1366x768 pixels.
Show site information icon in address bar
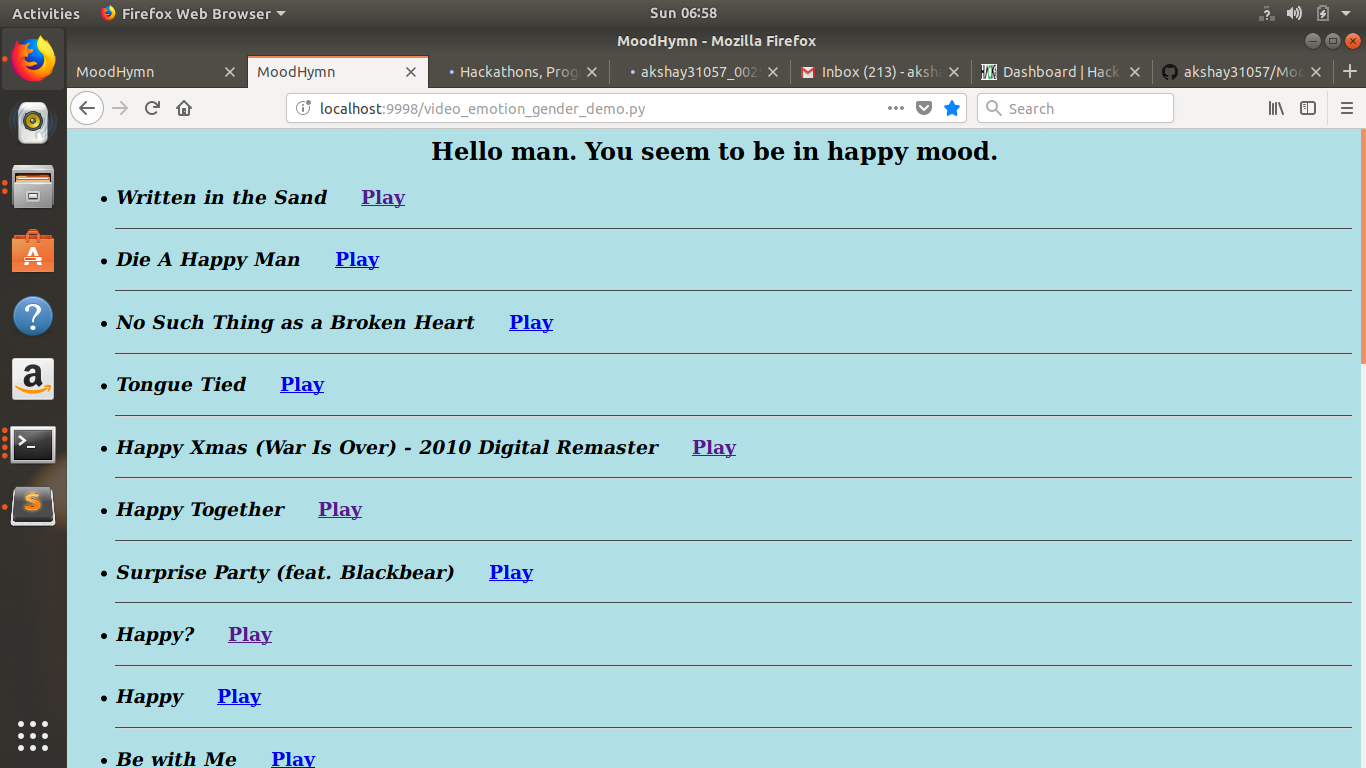pos(304,108)
